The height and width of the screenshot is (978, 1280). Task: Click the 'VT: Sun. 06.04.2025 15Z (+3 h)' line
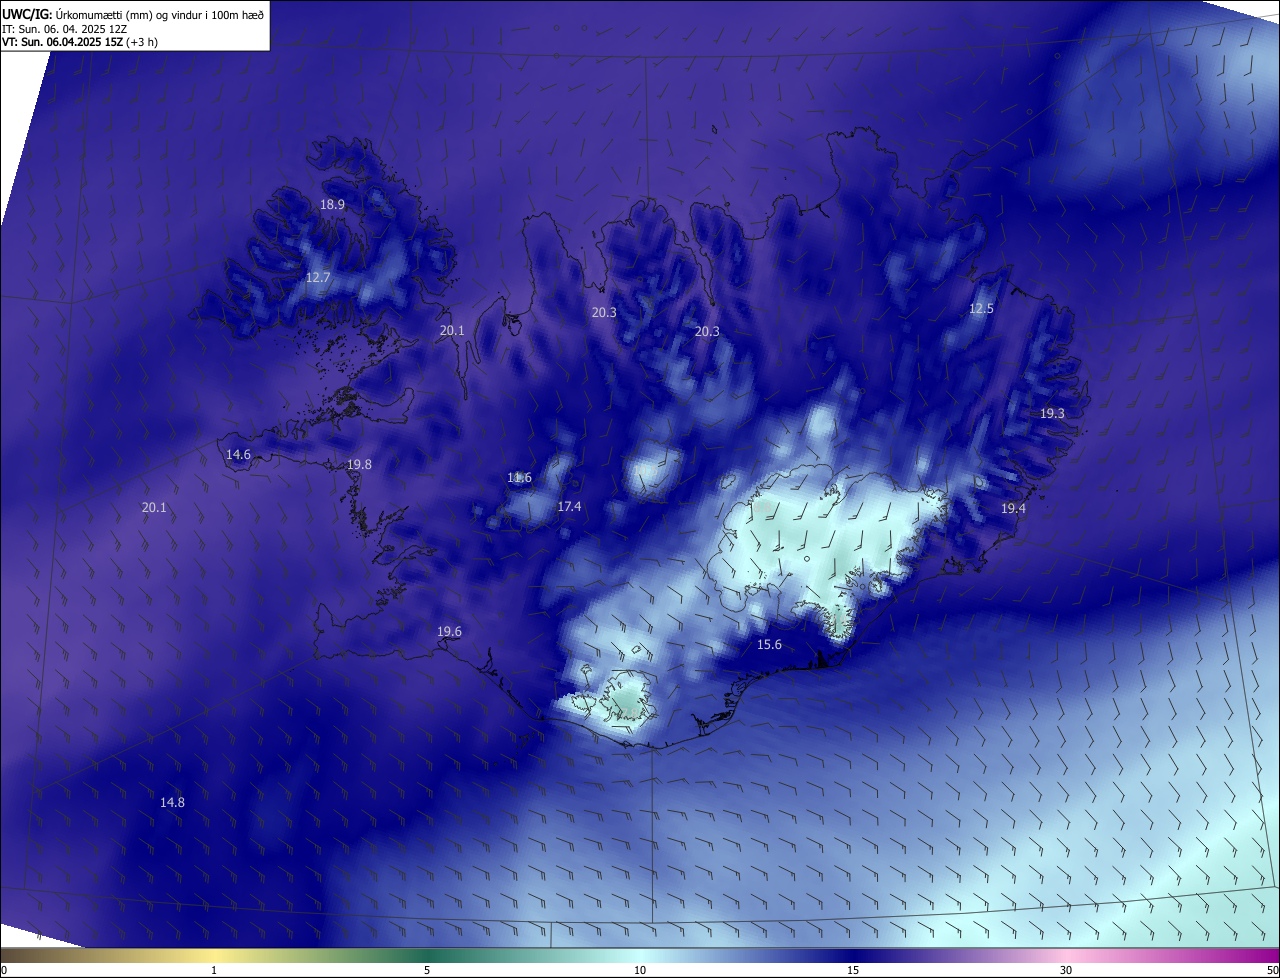tap(80, 42)
